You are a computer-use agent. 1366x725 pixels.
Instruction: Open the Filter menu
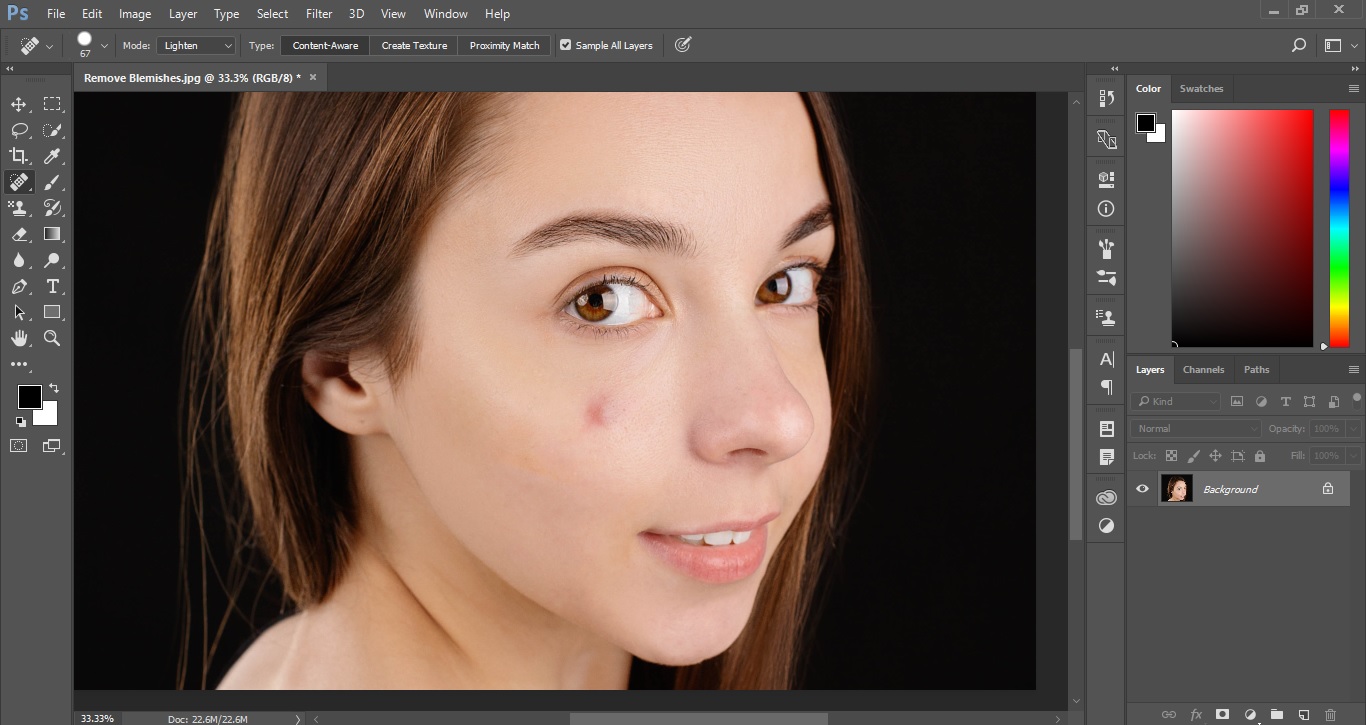tap(319, 14)
